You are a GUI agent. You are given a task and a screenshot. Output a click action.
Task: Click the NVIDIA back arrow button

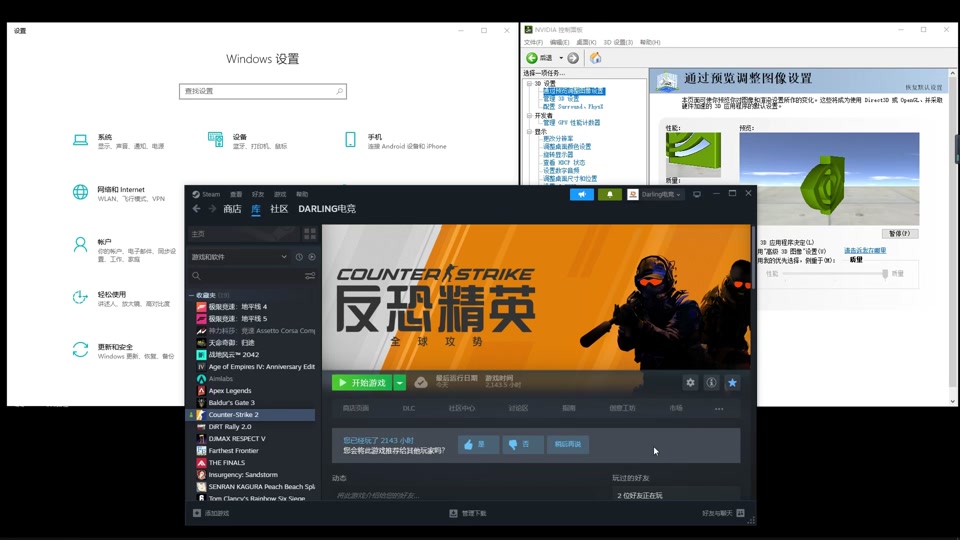pos(533,58)
